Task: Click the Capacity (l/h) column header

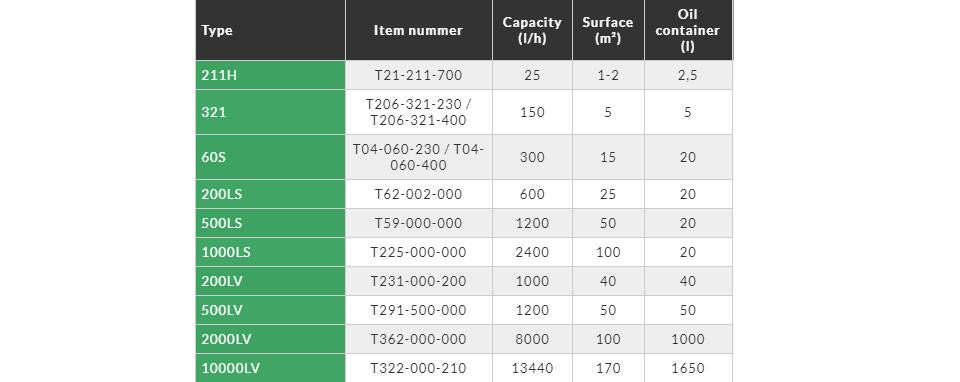Action: [x=532, y=30]
